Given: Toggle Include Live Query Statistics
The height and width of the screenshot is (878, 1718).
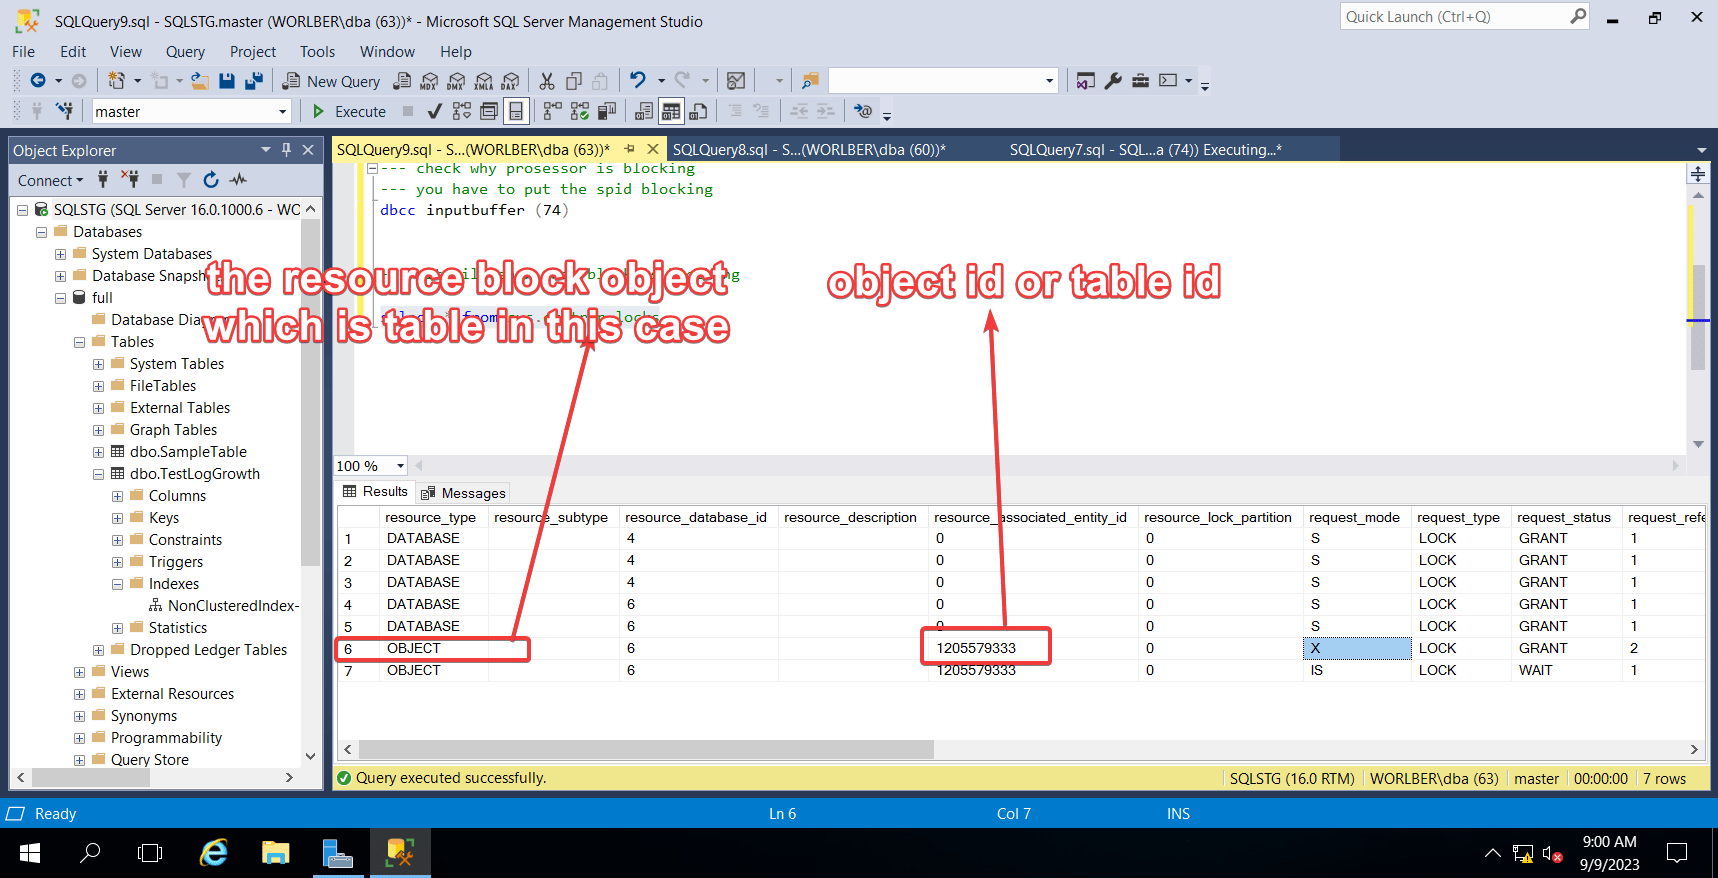Looking at the screenshot, I should [579, 111].
